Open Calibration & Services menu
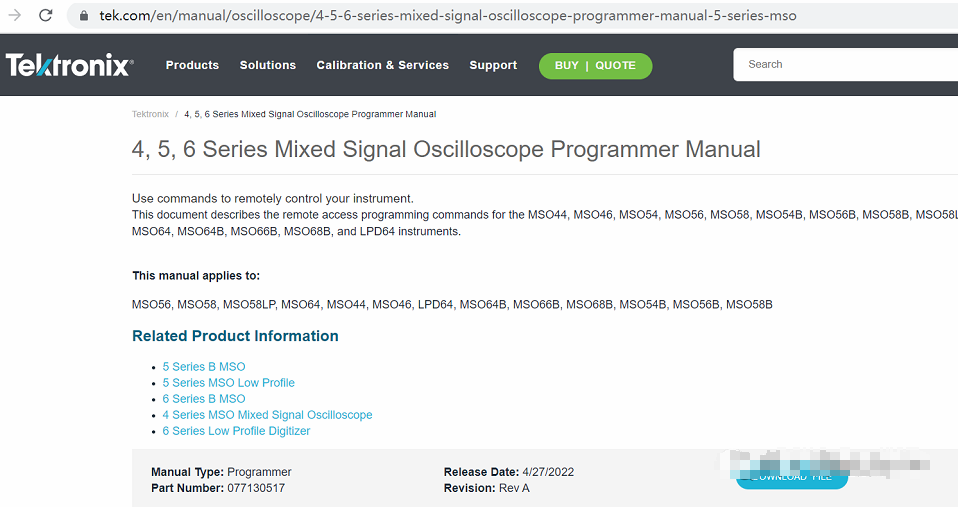The height and width of the screenshot is (507, 958). click(x=382, y=65)
